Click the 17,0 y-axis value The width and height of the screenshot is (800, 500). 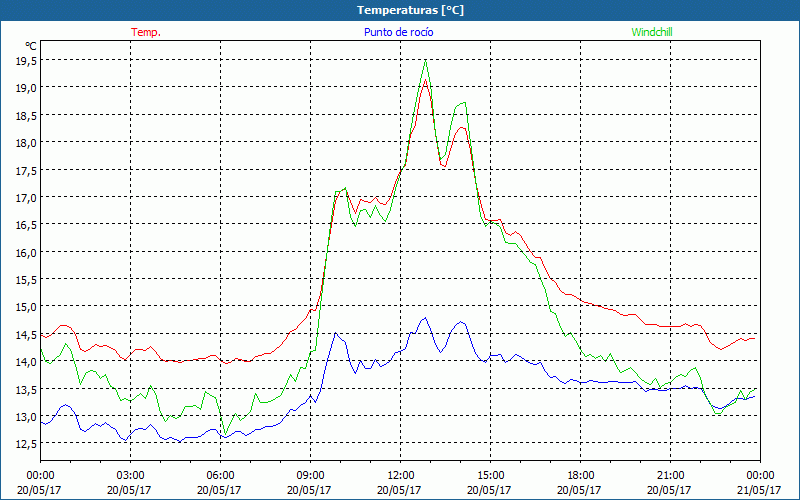click(x=25, y=197)
